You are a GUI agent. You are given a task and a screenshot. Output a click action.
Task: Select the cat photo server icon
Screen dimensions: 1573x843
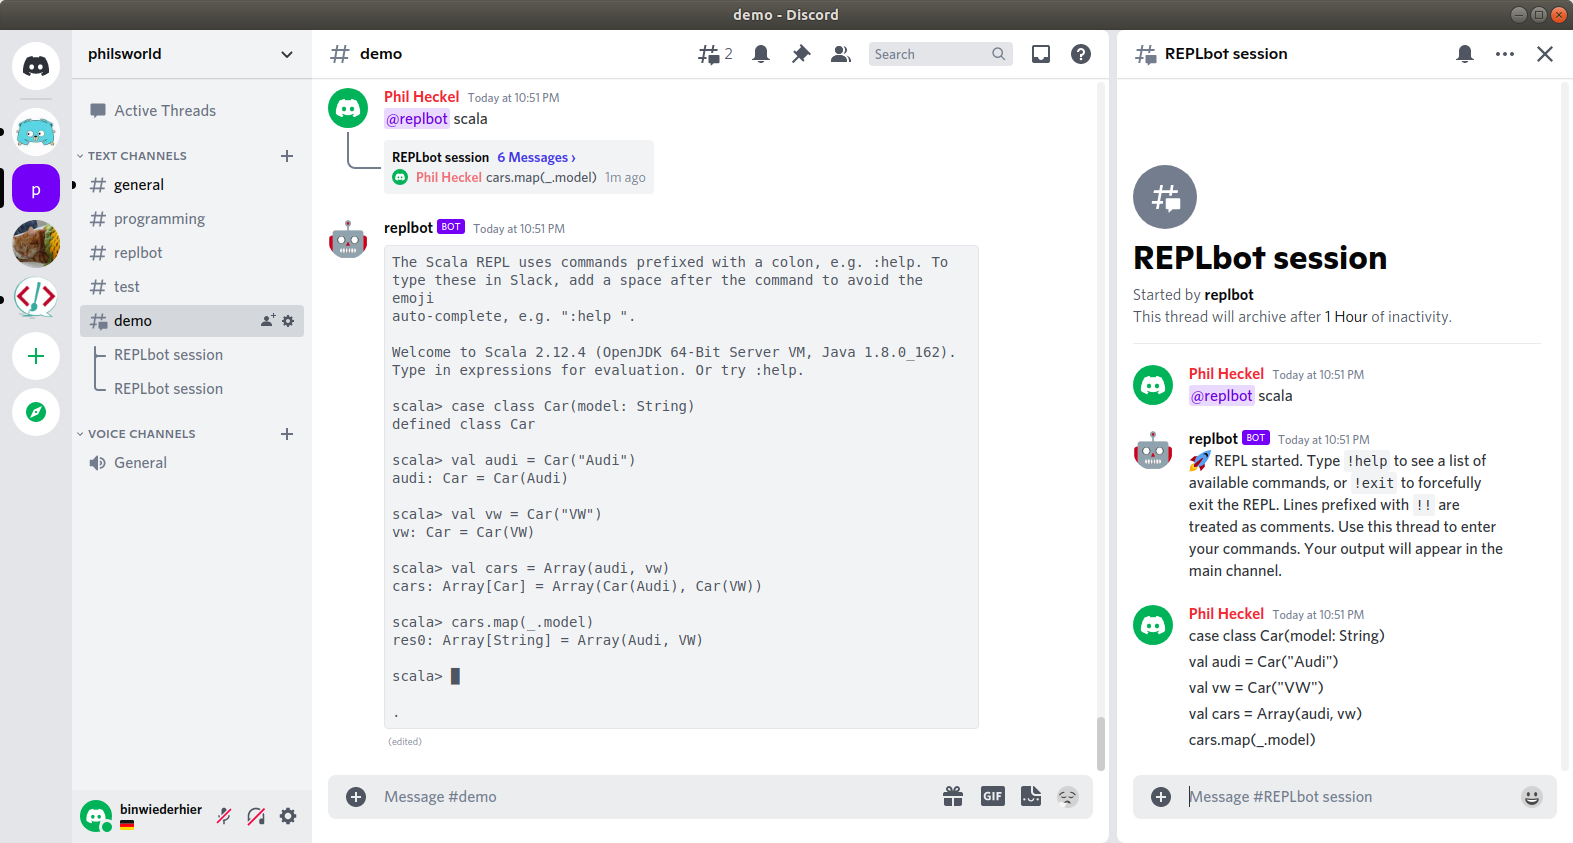36,243
